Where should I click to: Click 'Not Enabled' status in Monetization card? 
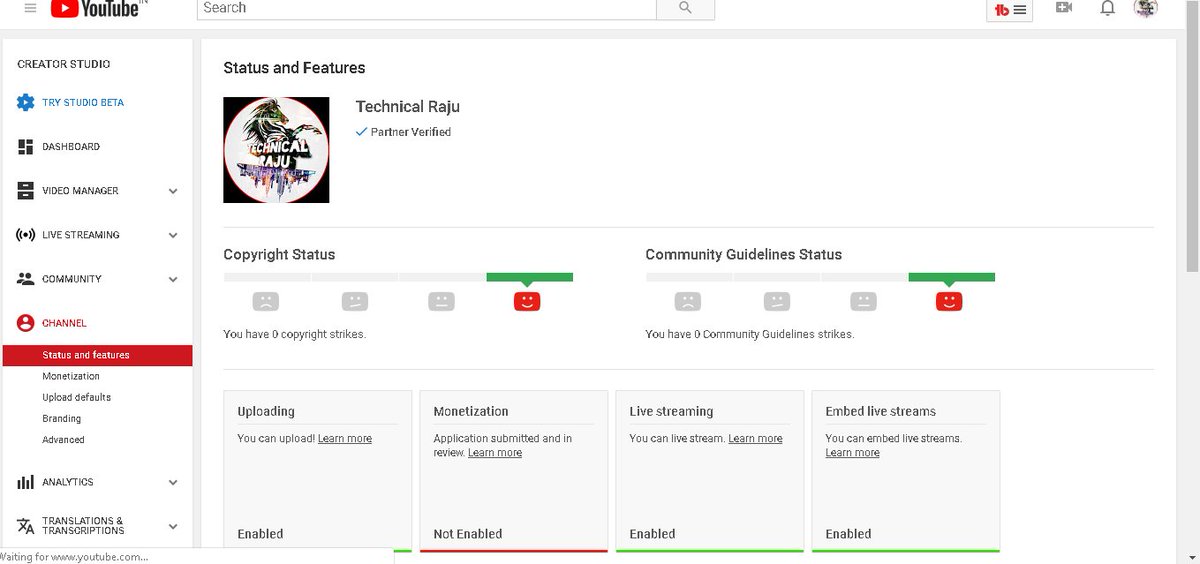pyautogui.click(x=468, y=534)
